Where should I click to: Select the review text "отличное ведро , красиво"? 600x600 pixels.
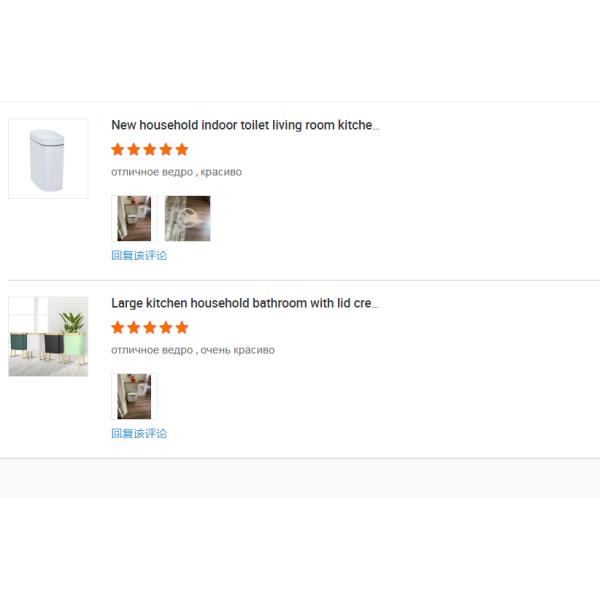tap(176, 172)
